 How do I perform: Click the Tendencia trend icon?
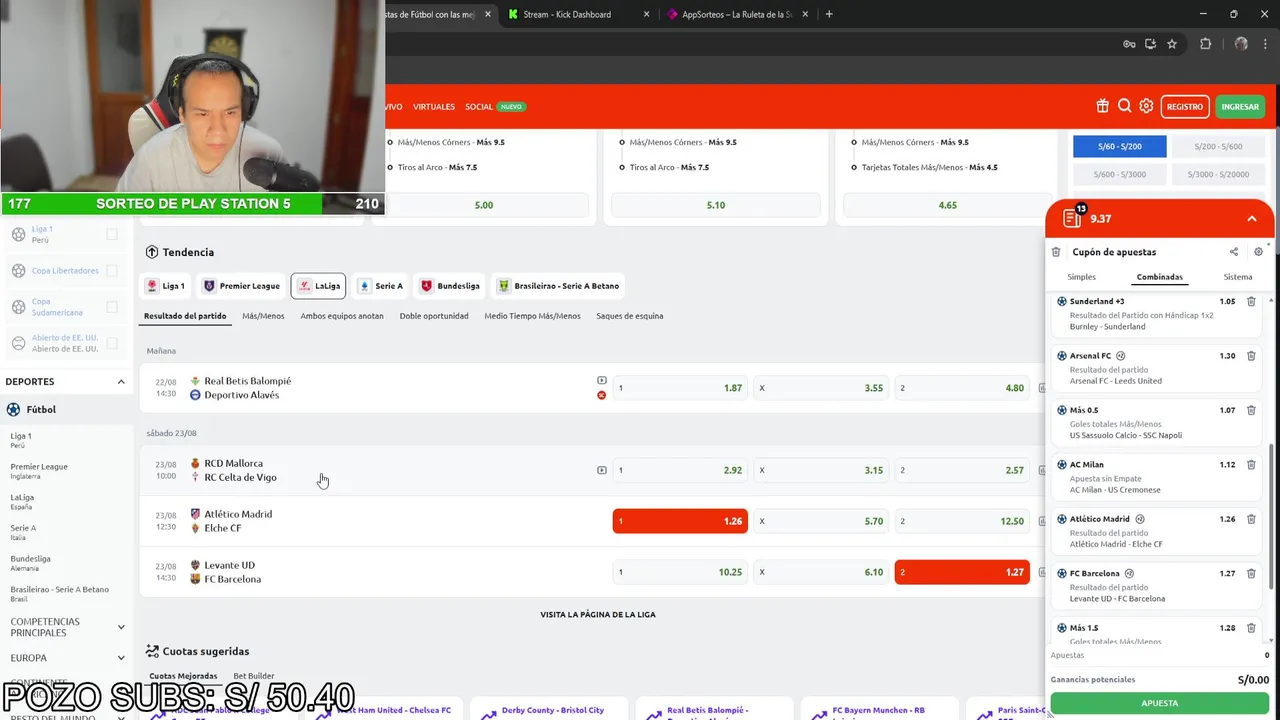(152, 252)
